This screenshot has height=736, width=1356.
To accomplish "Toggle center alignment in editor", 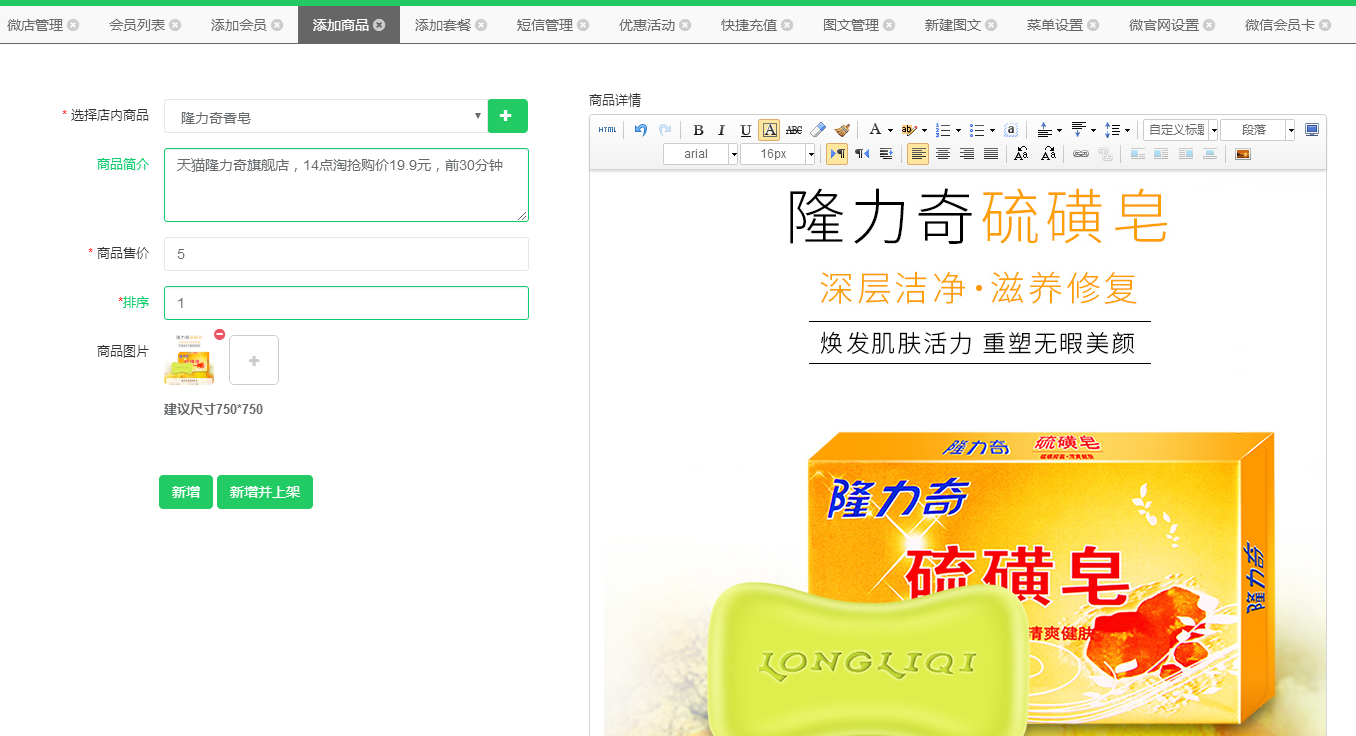I will click(943, 154).
